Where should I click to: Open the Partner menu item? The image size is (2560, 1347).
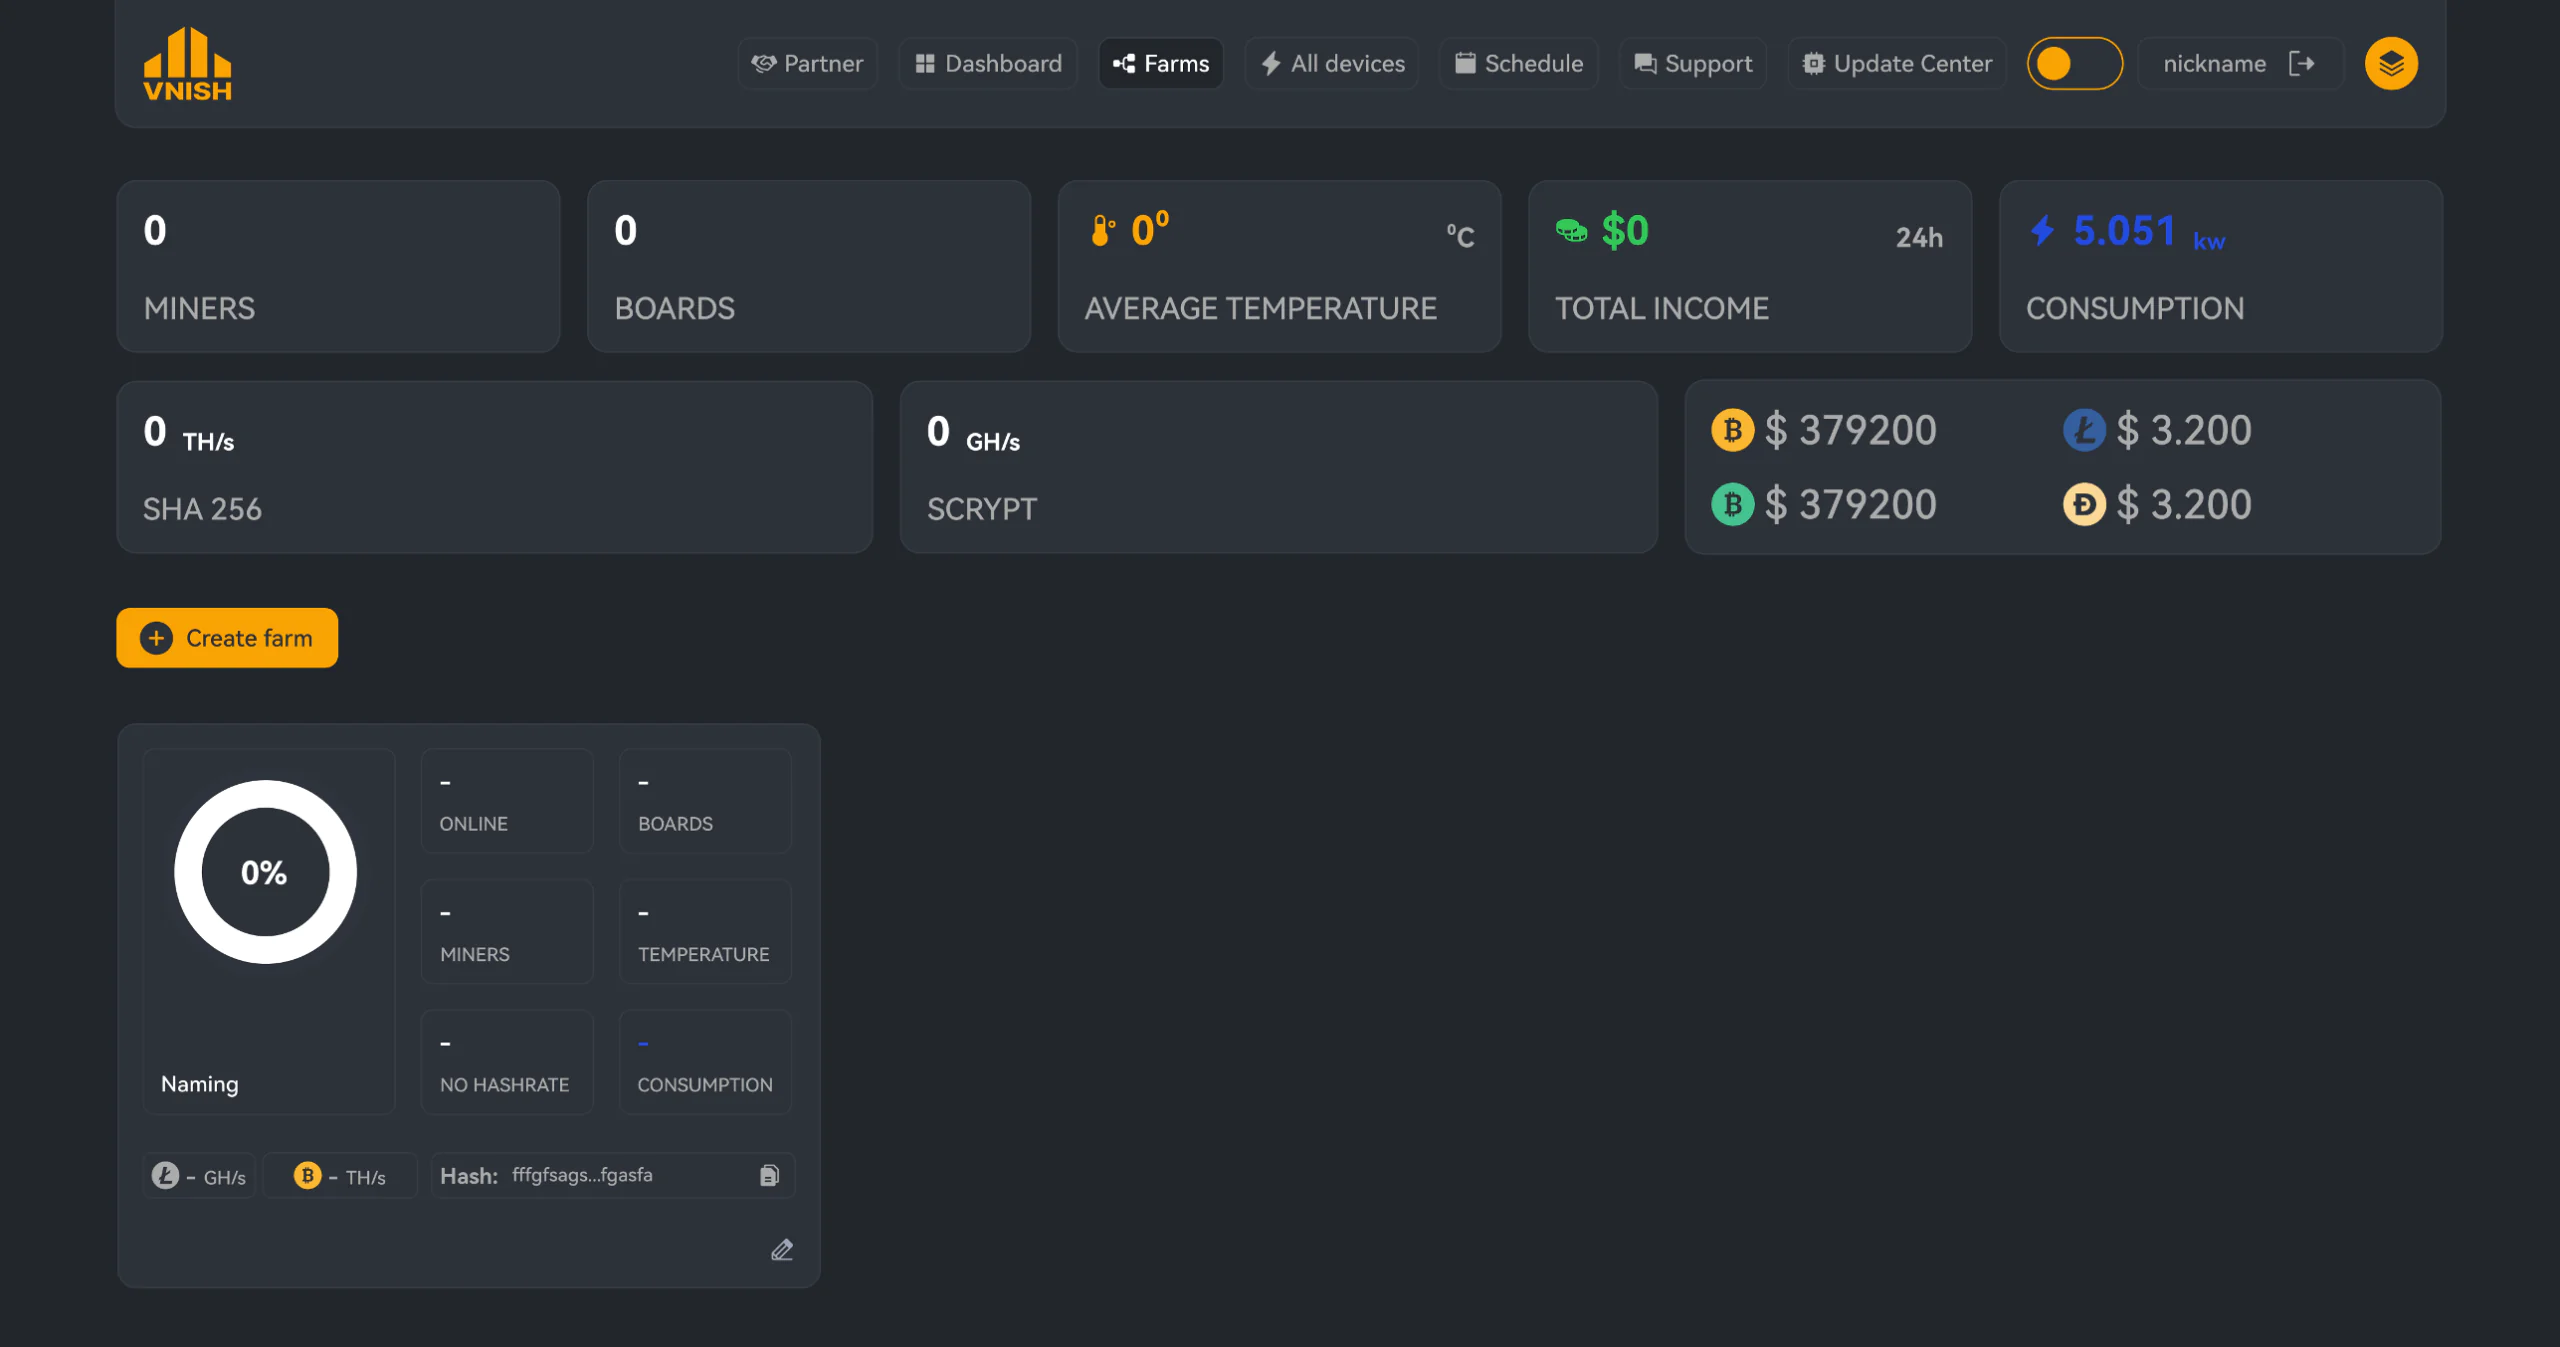[807, 64]
